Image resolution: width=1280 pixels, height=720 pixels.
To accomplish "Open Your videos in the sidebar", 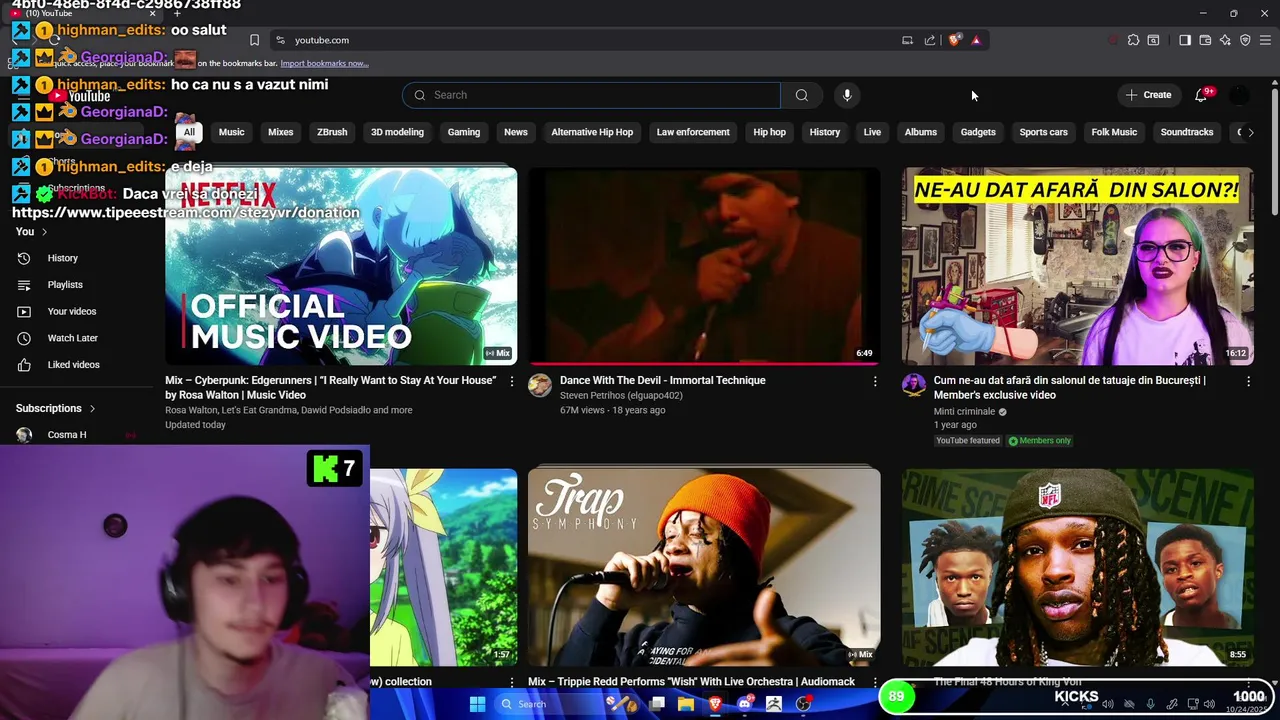I will [72, 311].
